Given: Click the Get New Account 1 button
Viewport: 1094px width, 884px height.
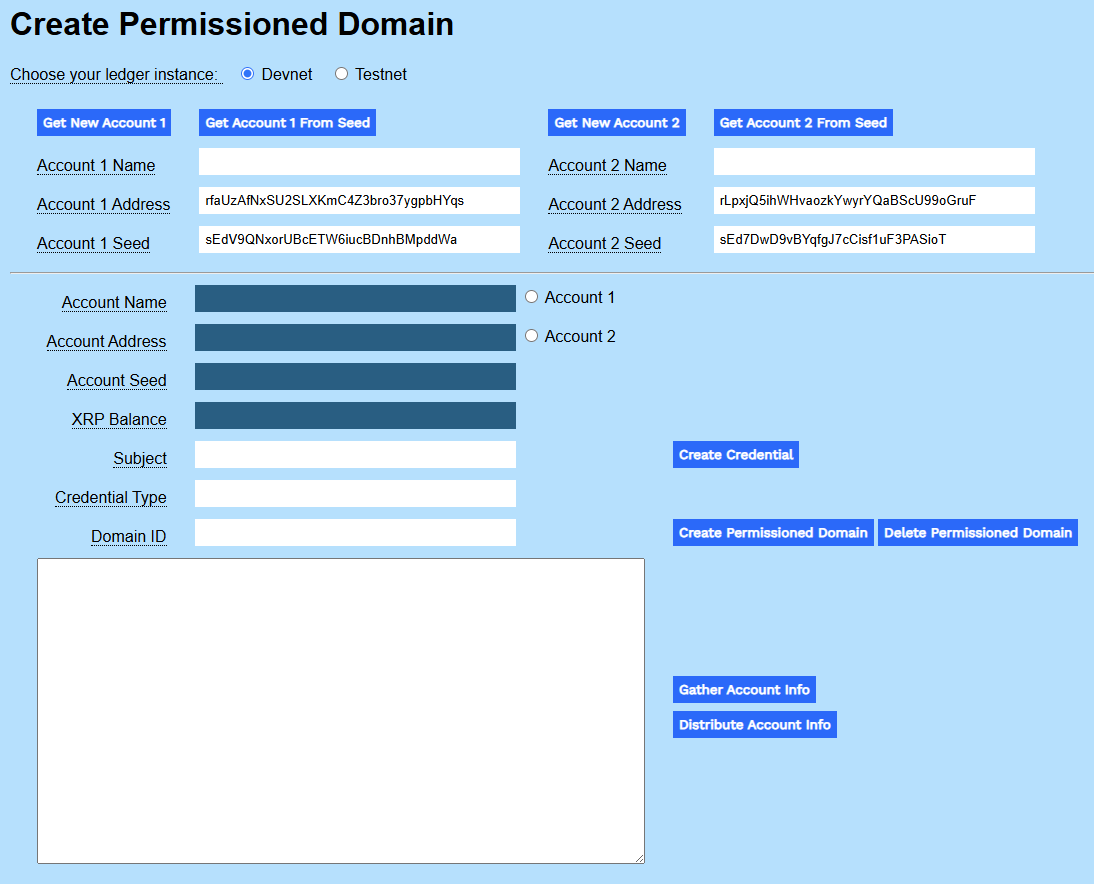Looking at the screenshot, I should (104, 123).
